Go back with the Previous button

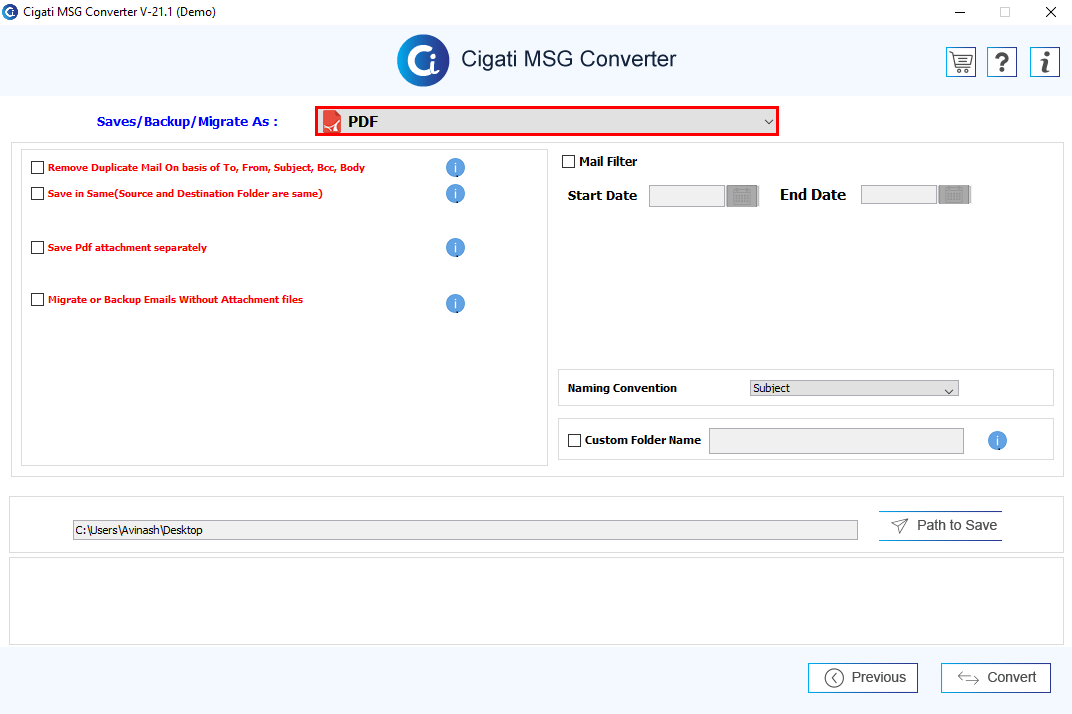click(863, 678)
